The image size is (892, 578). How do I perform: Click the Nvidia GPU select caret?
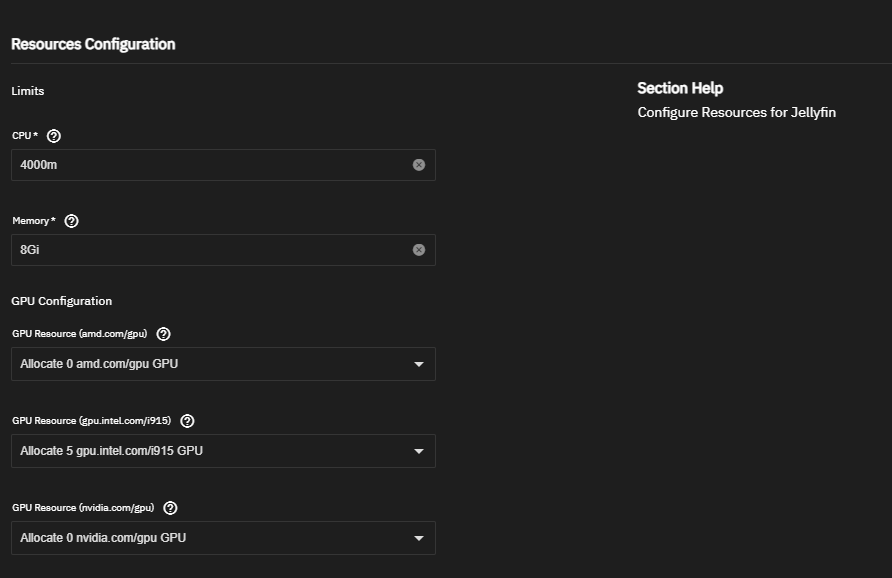coord(419,539)
